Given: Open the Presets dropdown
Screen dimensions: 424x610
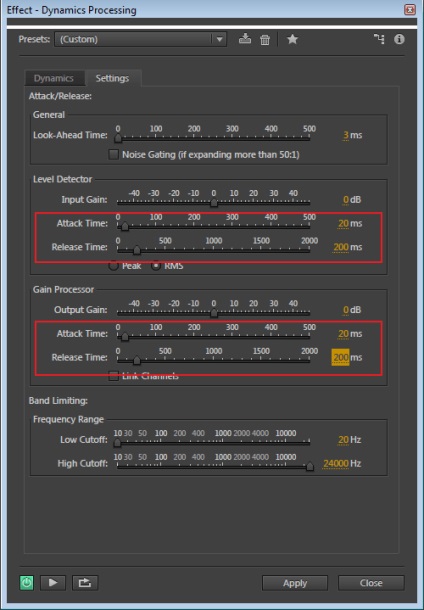Looking at the screenshot, I should (140, 39).
